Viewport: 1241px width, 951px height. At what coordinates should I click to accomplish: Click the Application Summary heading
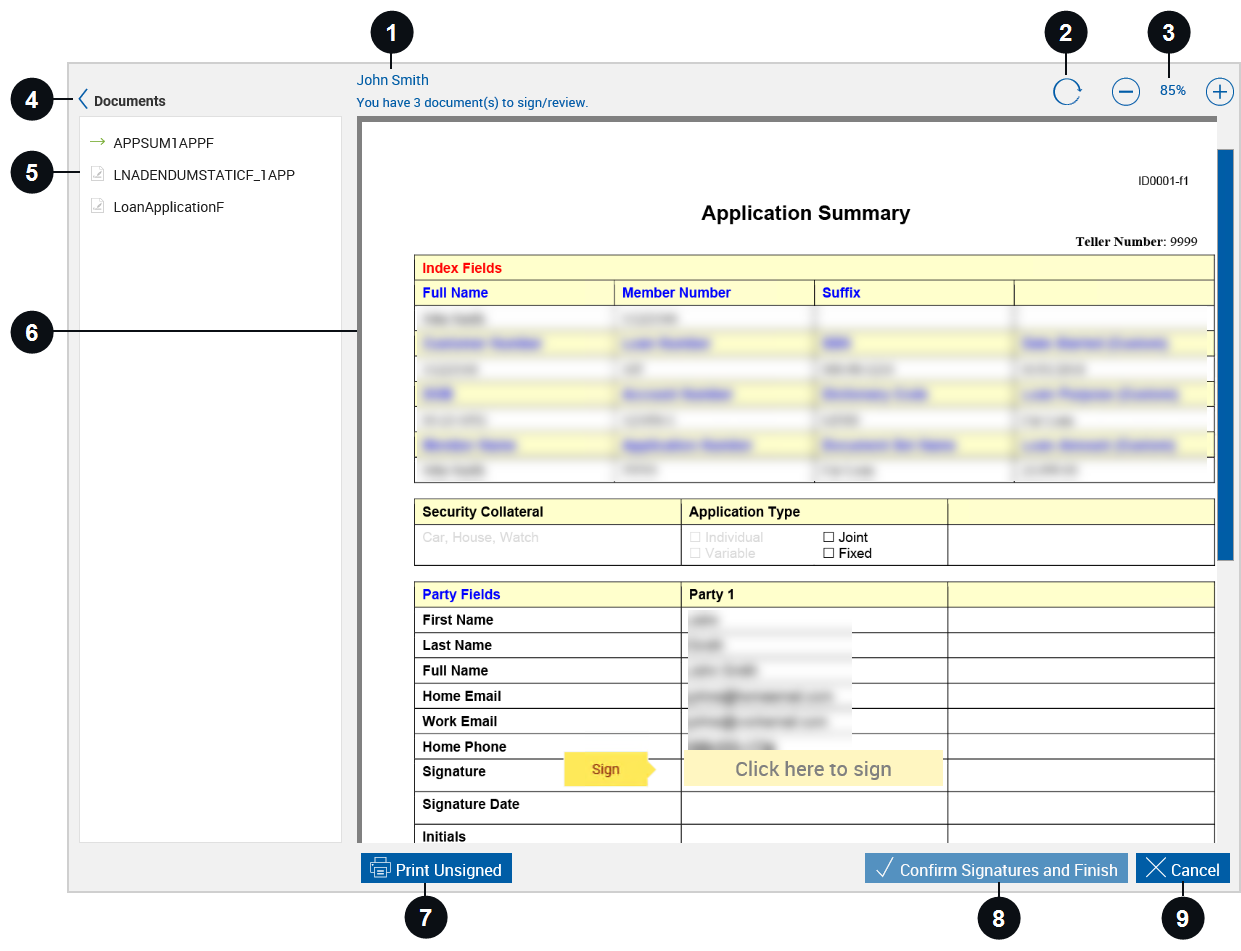[806, 213]
